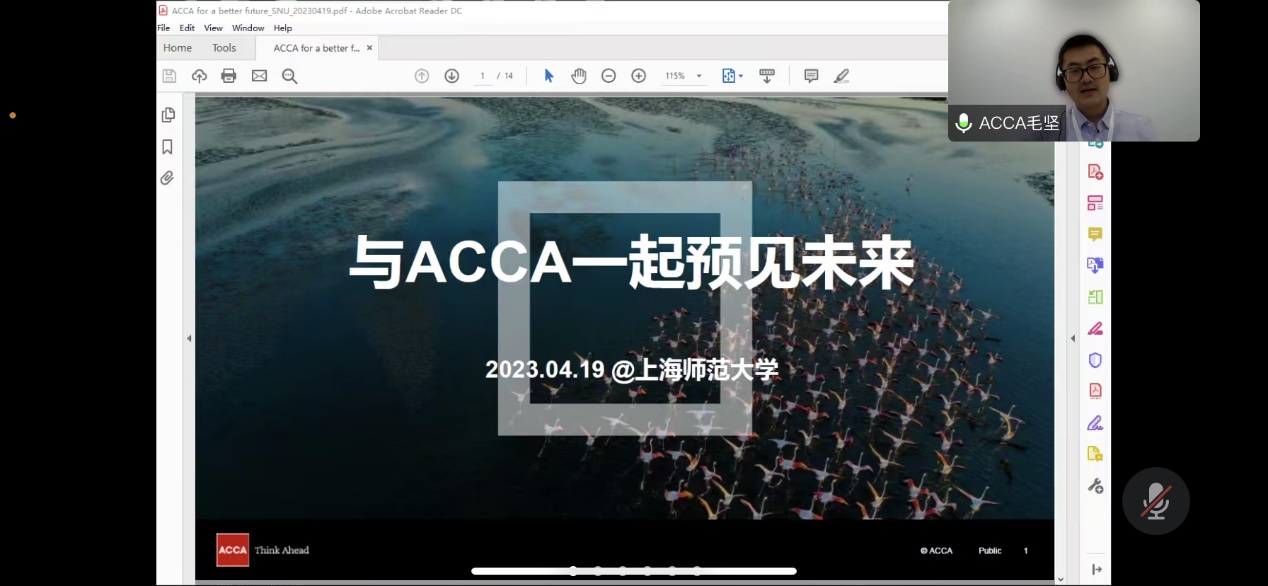Click the date text 2023.04.19 @上海师范大学

click(x=632, y=370)
